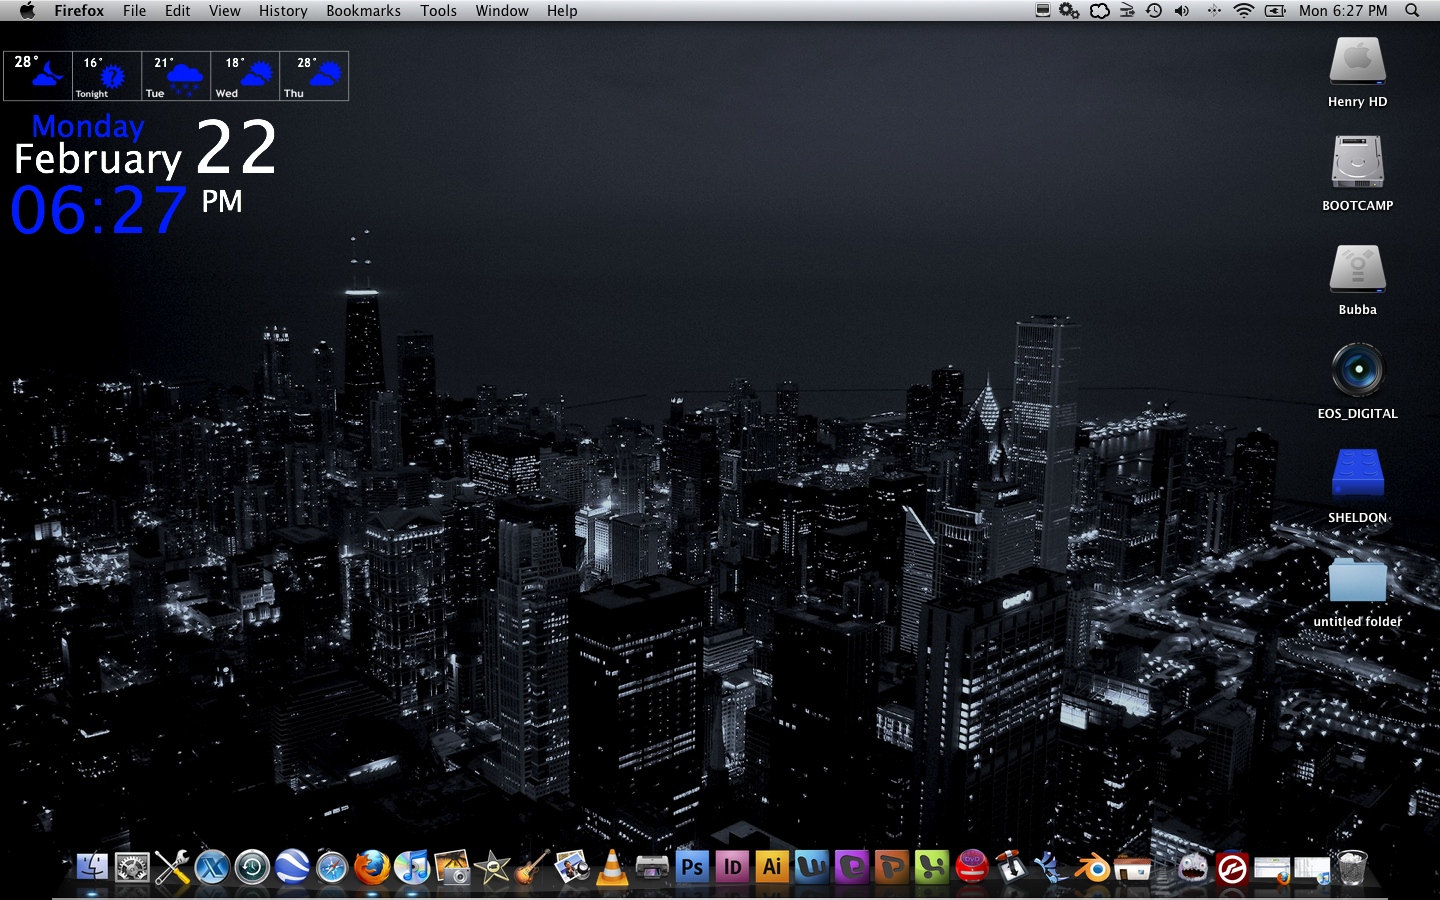The height and width of the screenshot is (900, 1440).
Task: Click the cloud-shaped menu bar icon
Action: click(1099, 10)
